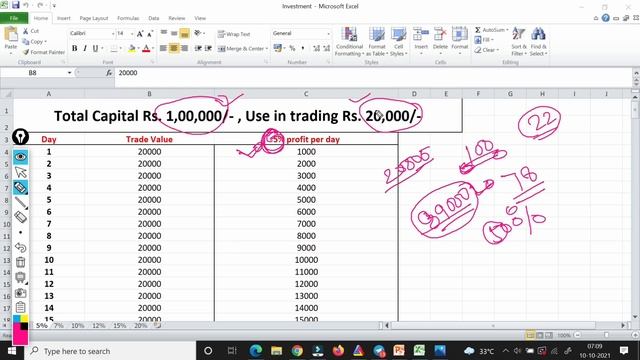The width and height of the screenshot is (640, 360).
Task: Toggle Italic formatting
Action: [85, 48]
